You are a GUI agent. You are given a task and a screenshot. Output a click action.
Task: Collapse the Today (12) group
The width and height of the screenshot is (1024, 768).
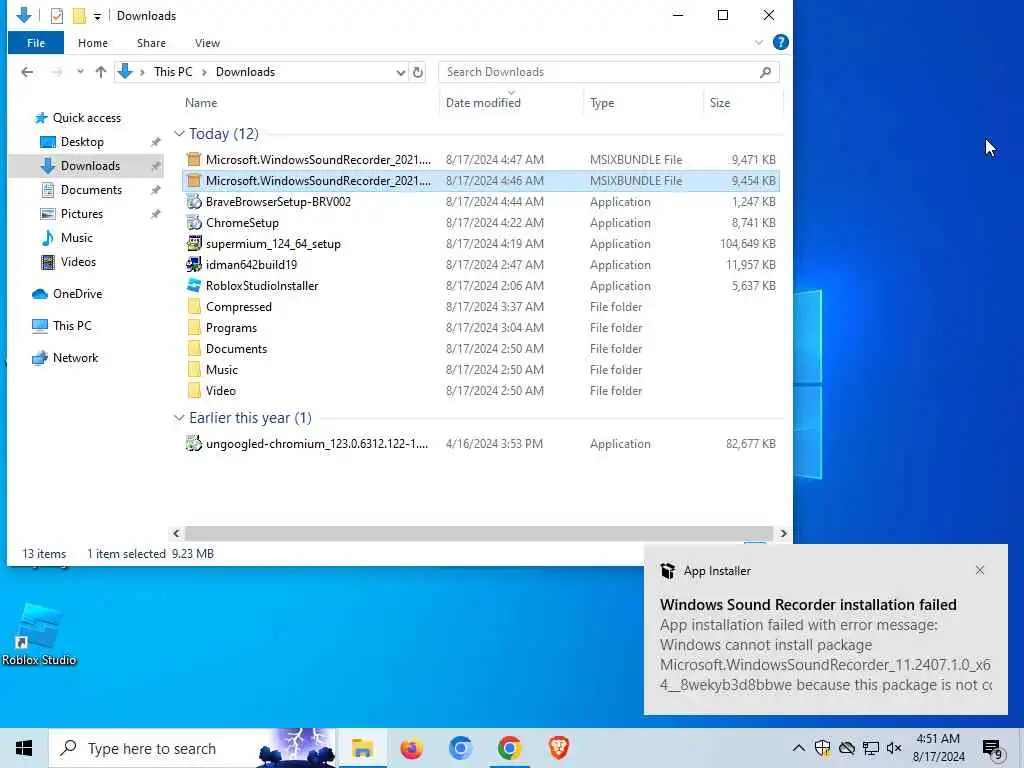[x=179, y=133]
